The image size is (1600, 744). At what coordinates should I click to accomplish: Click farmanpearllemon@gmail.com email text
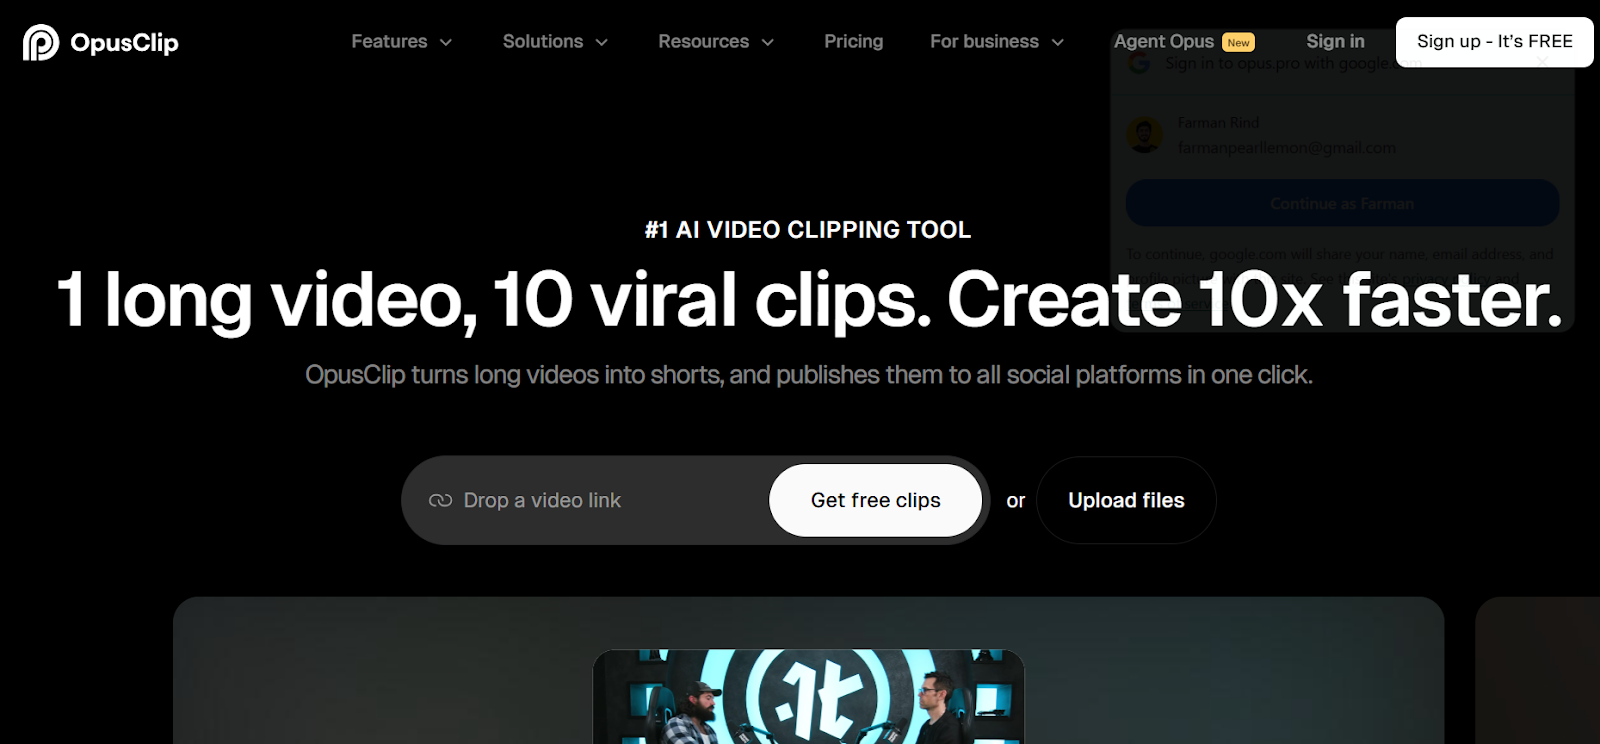1286,148
